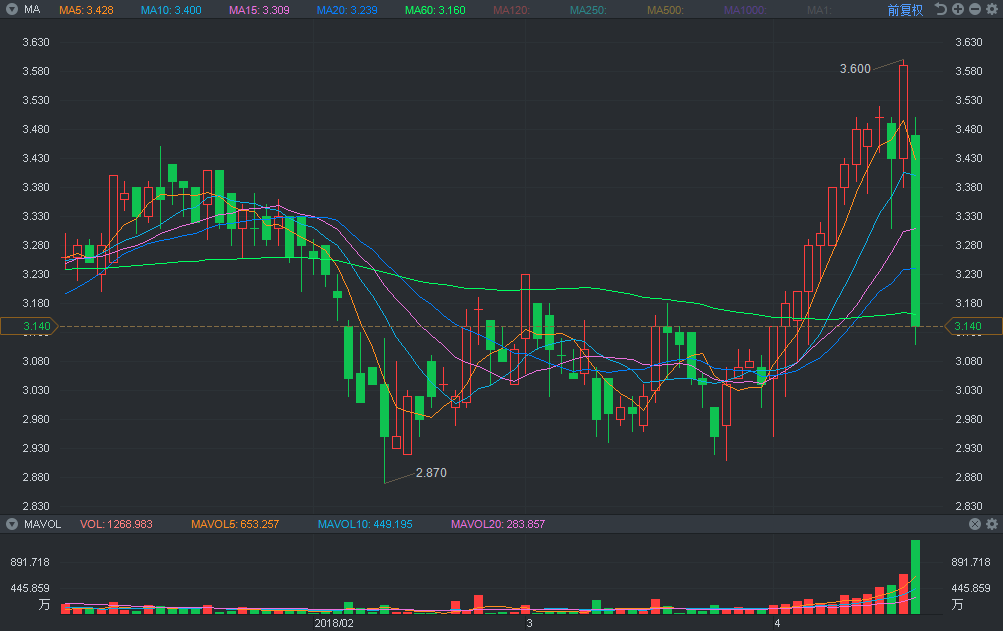Viewport: 1003px width, 631px height.
Task: Close the MAVOL volume panel
Action: pyautogui.click(x=975, y=524)
